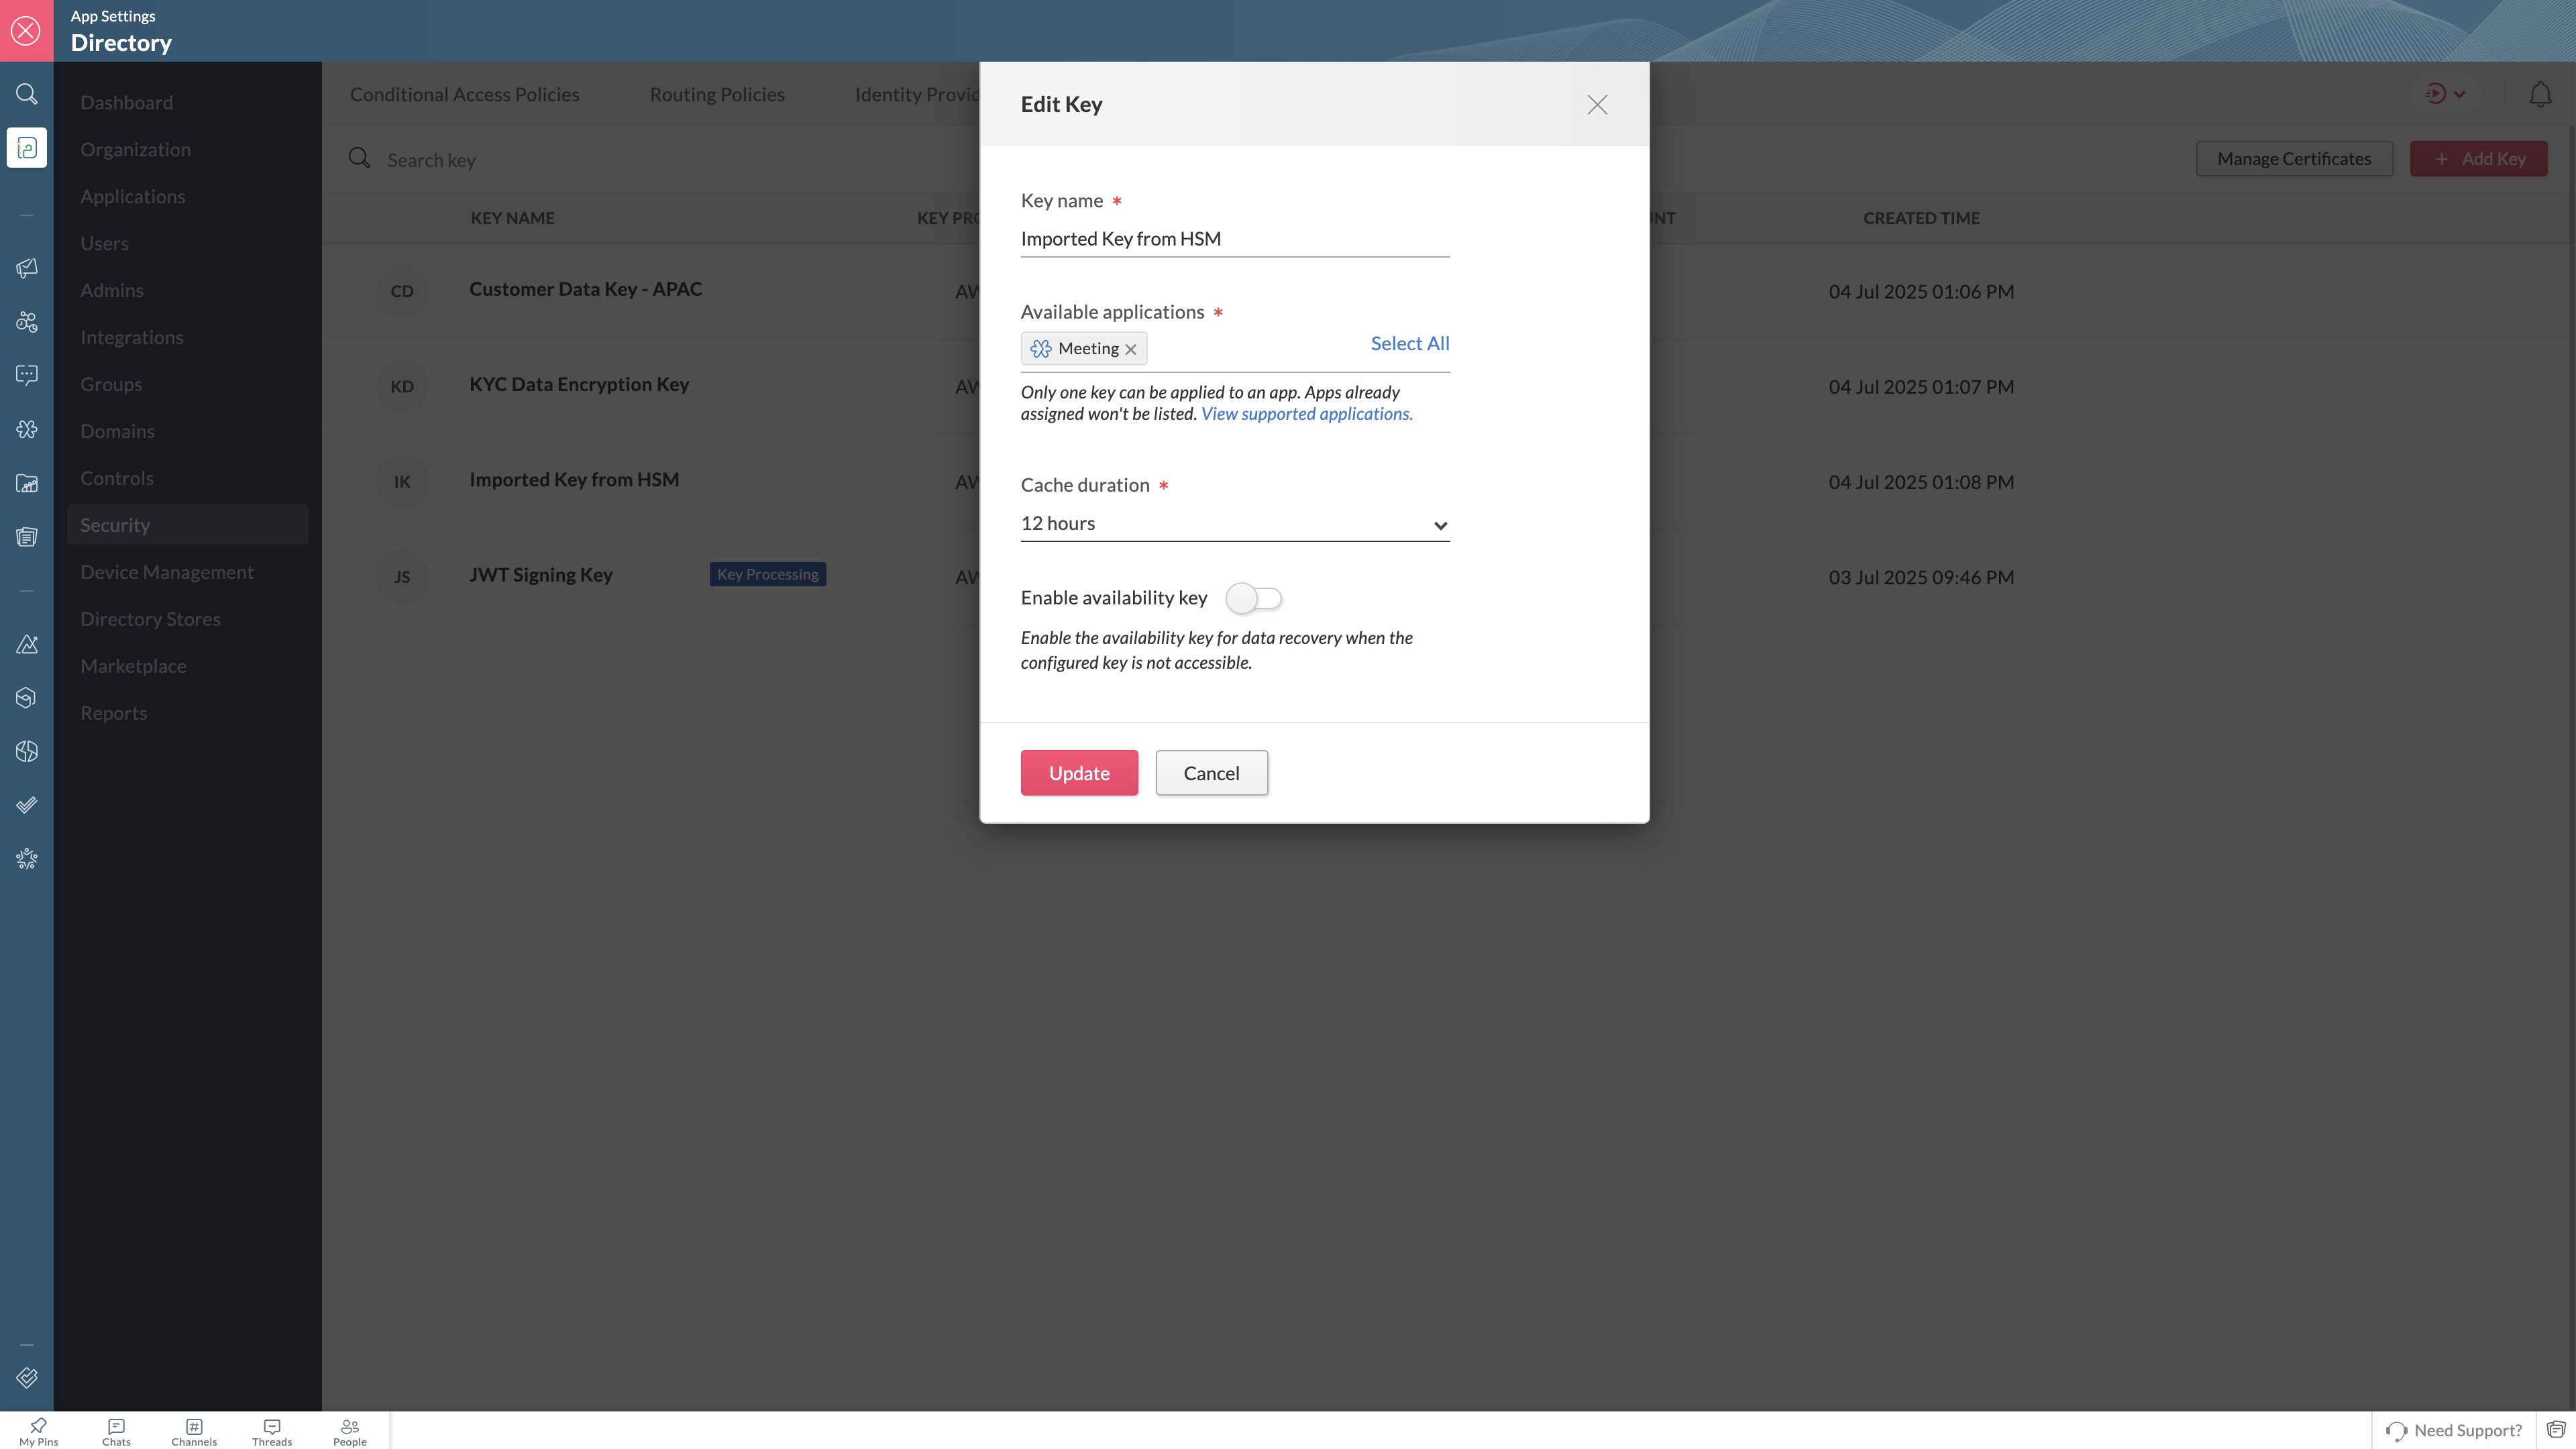The height and width of the screenshot is (1449, 2576).
Task: Open Device Management in sidebar
Action: click(167, 572)
